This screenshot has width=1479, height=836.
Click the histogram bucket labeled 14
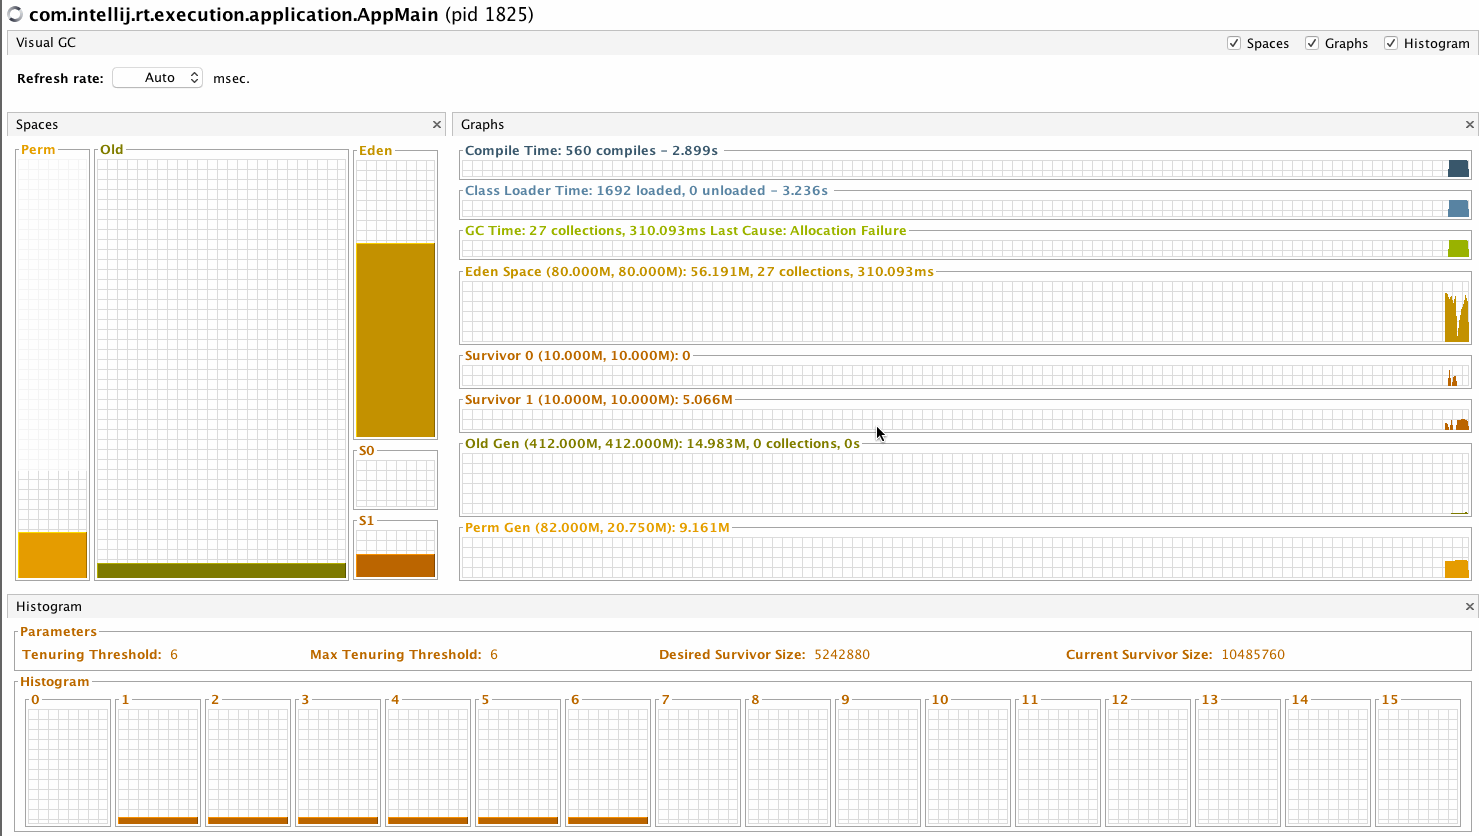[x=1328, y=765]
